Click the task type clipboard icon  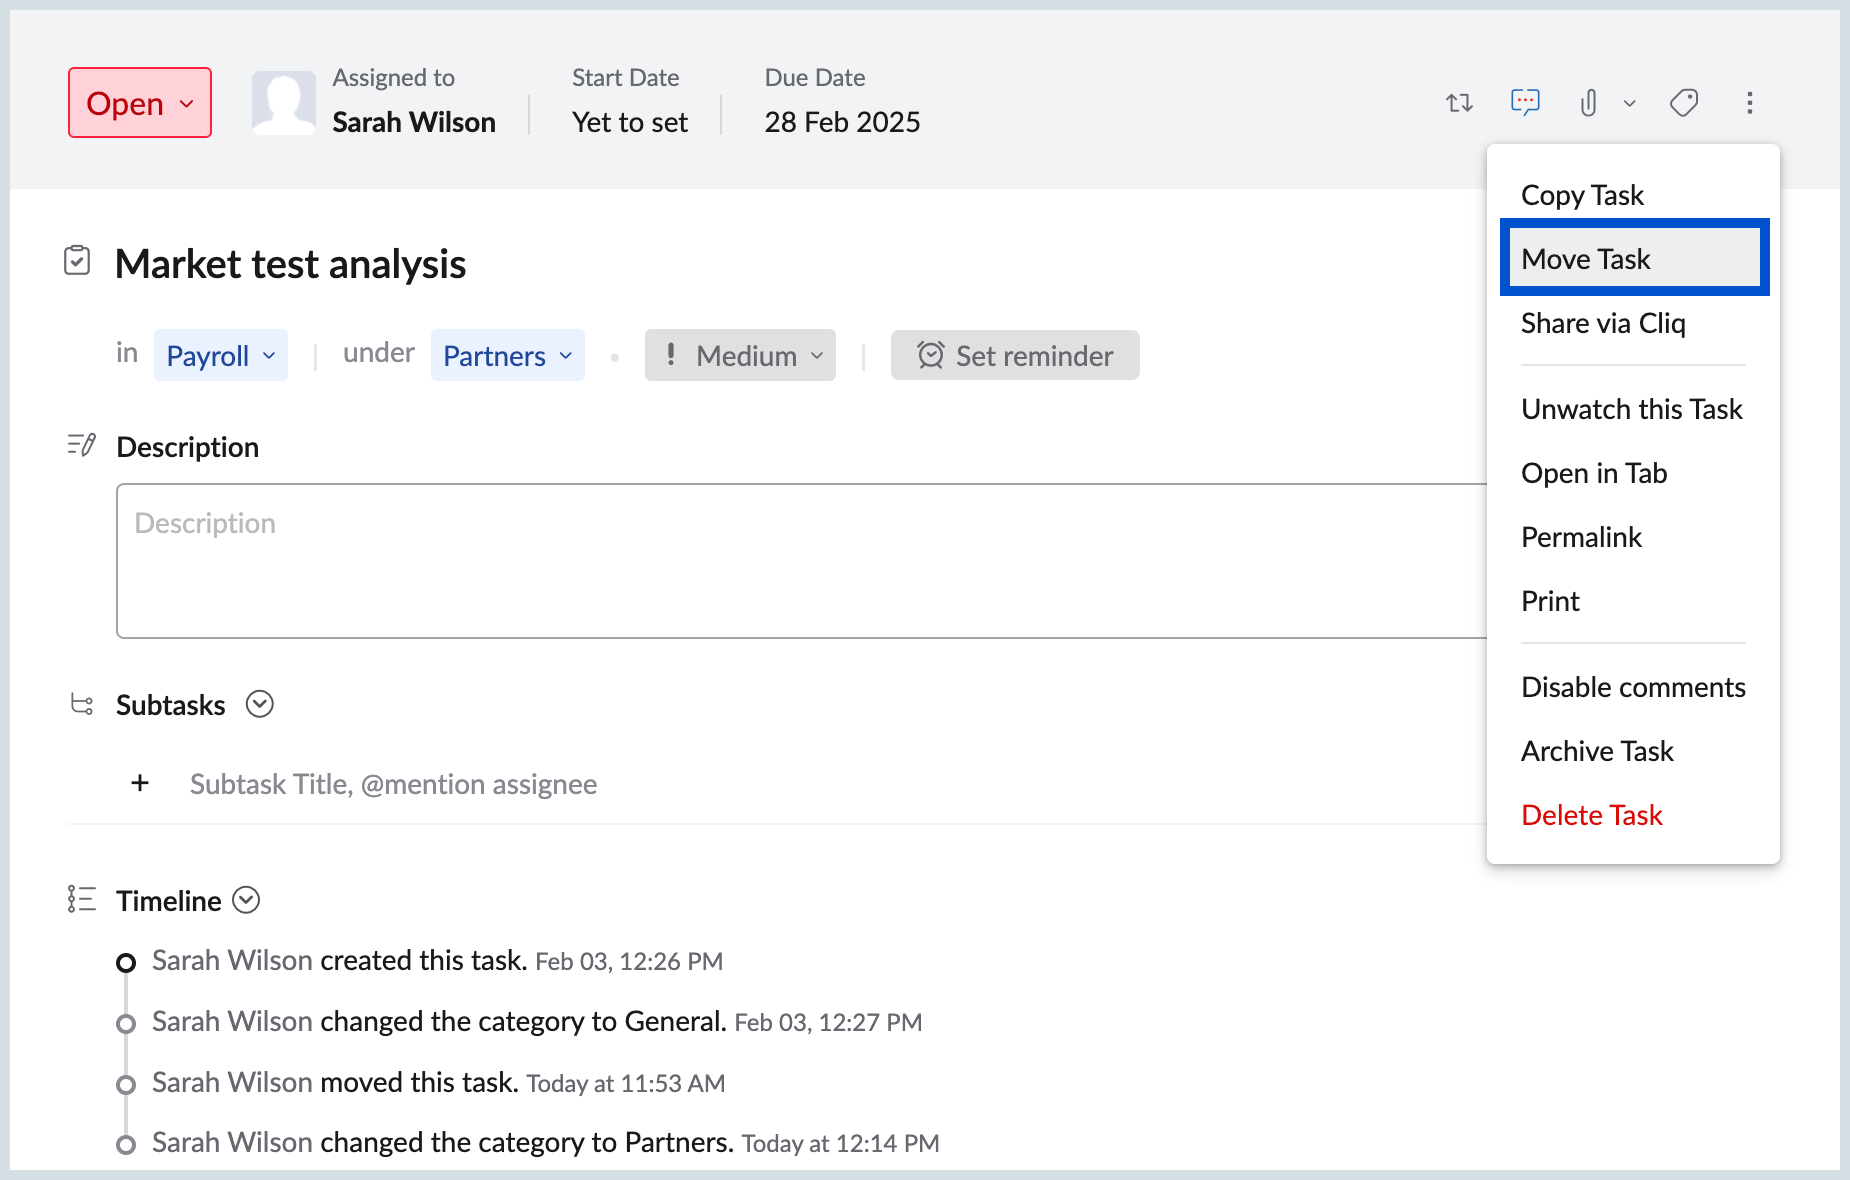77,261
